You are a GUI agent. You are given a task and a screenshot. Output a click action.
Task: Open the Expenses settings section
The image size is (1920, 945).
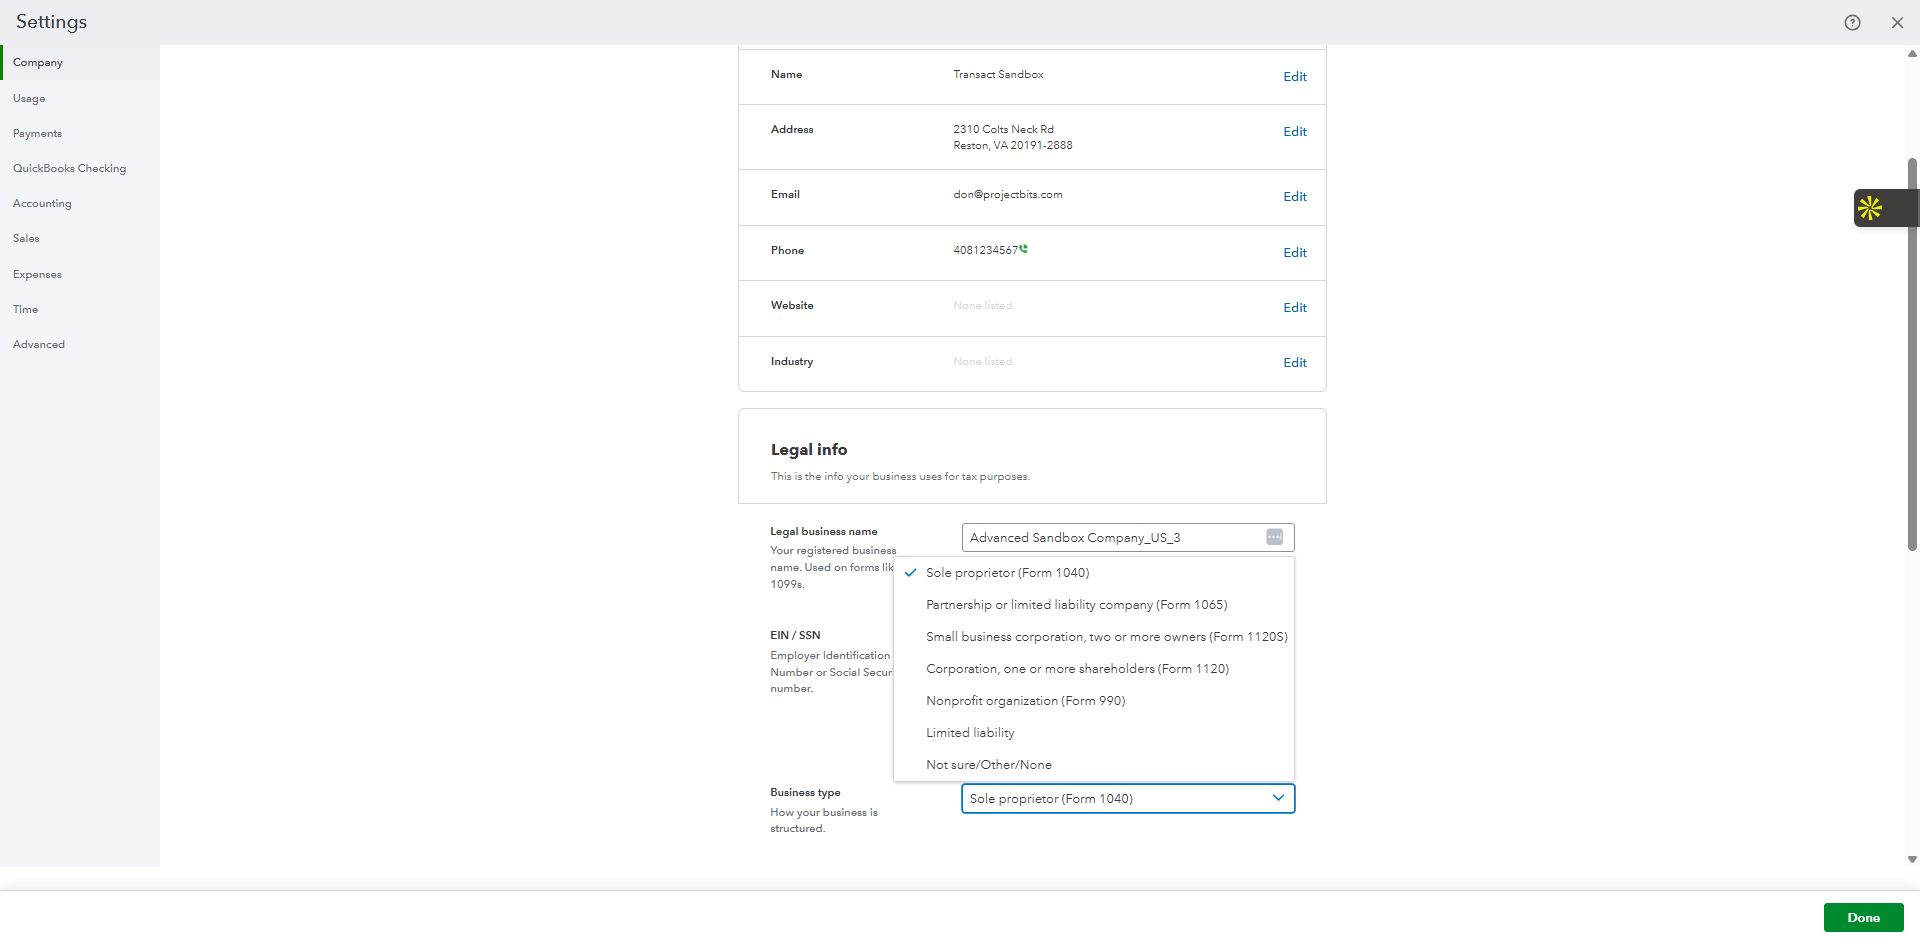point(37,274)
